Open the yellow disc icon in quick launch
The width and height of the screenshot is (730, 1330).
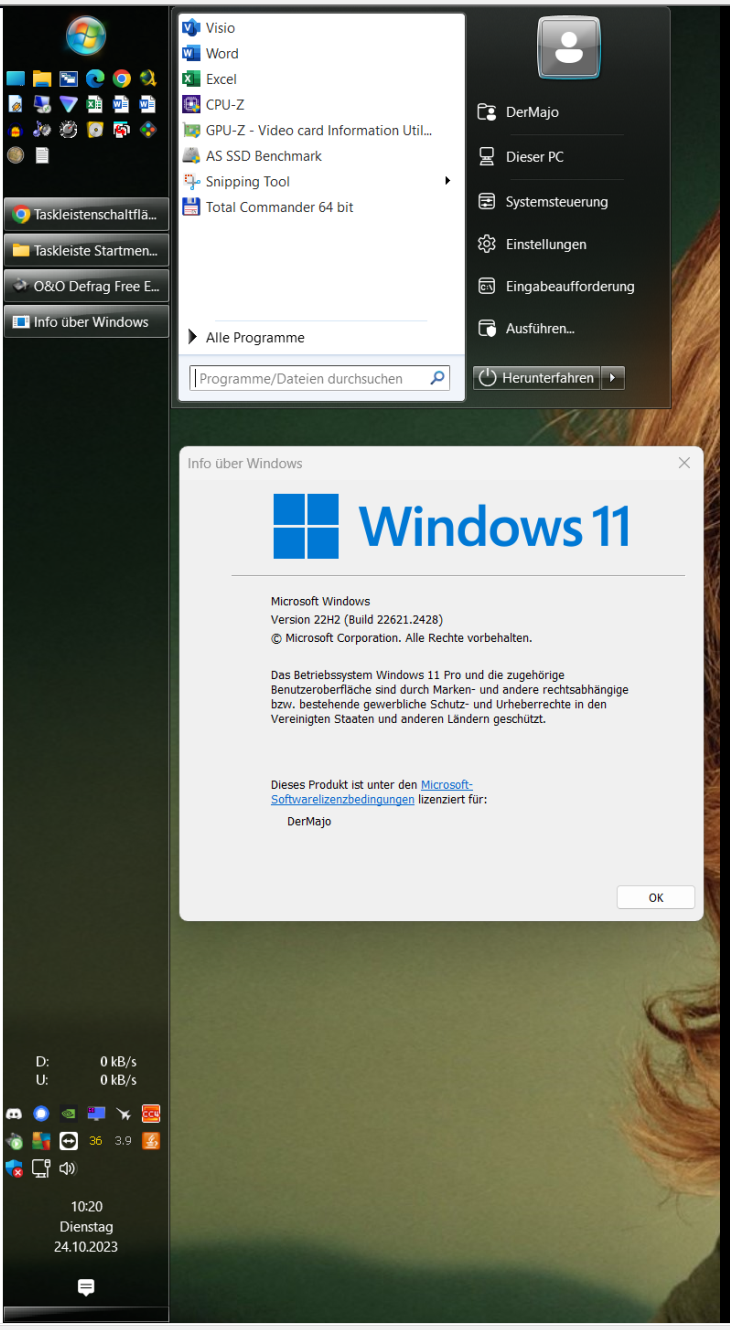coord(95,129)
